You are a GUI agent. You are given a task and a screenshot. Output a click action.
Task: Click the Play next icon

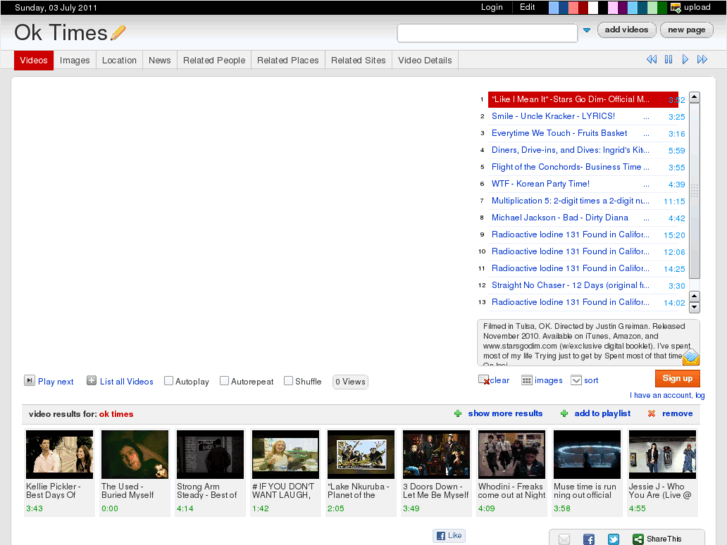[29, 381]
